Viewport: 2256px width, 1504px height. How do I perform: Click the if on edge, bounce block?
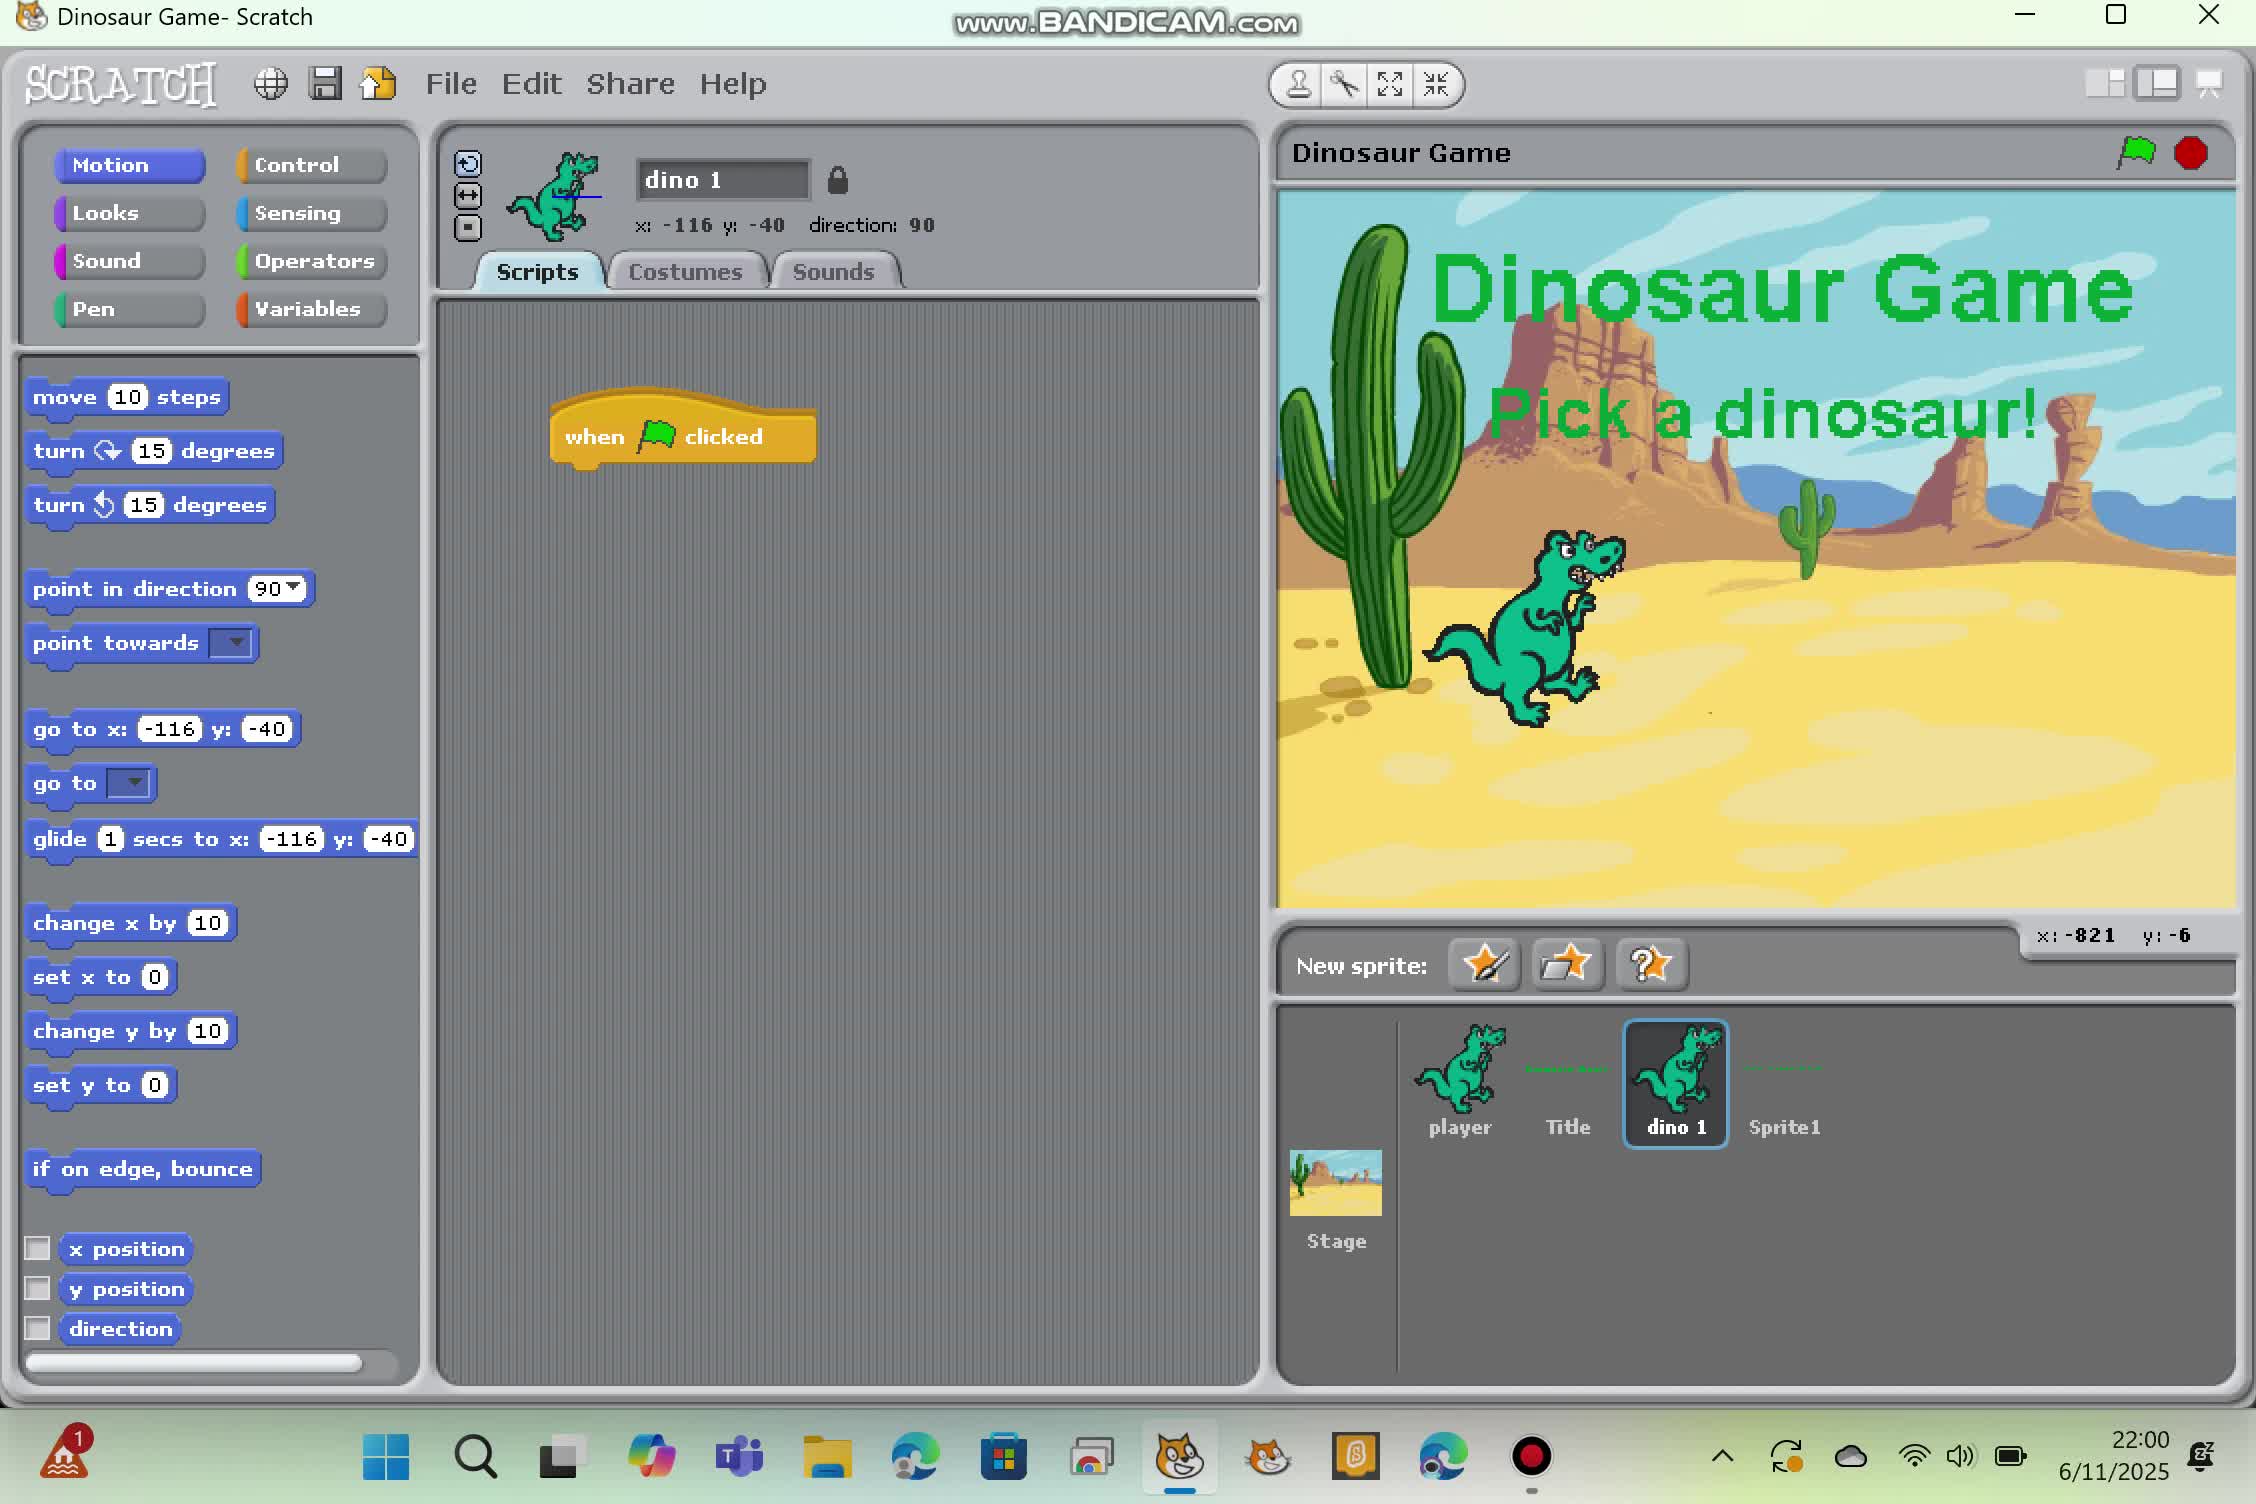pos(143,1169)
